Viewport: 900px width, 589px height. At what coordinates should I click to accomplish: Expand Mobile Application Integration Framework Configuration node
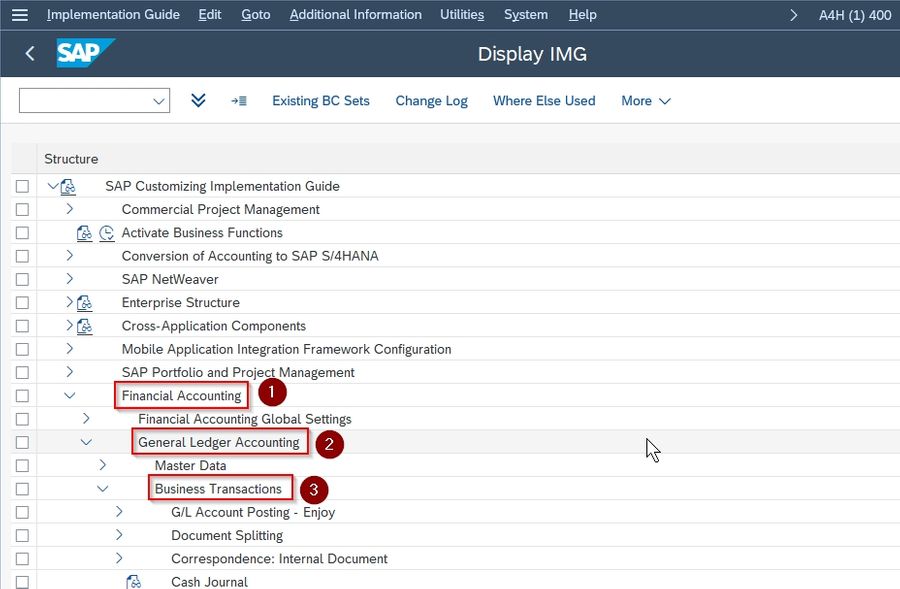click(x=69, y=348)
